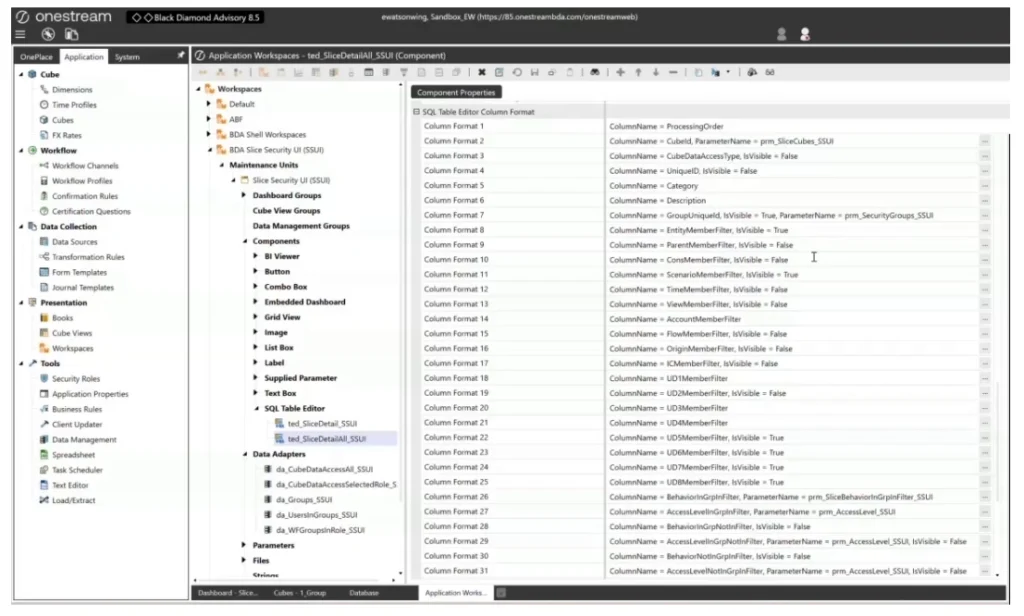Open Dimensions under Cube
This screenshot has height=616, width=1024.
pyautogui.click(x=72, y=89)
